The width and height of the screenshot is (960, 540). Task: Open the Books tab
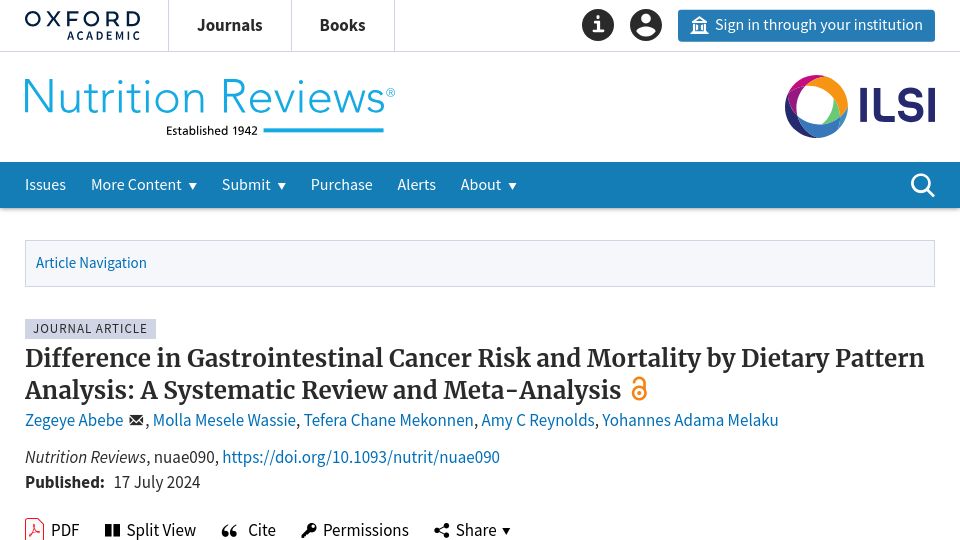click(342, 25)
